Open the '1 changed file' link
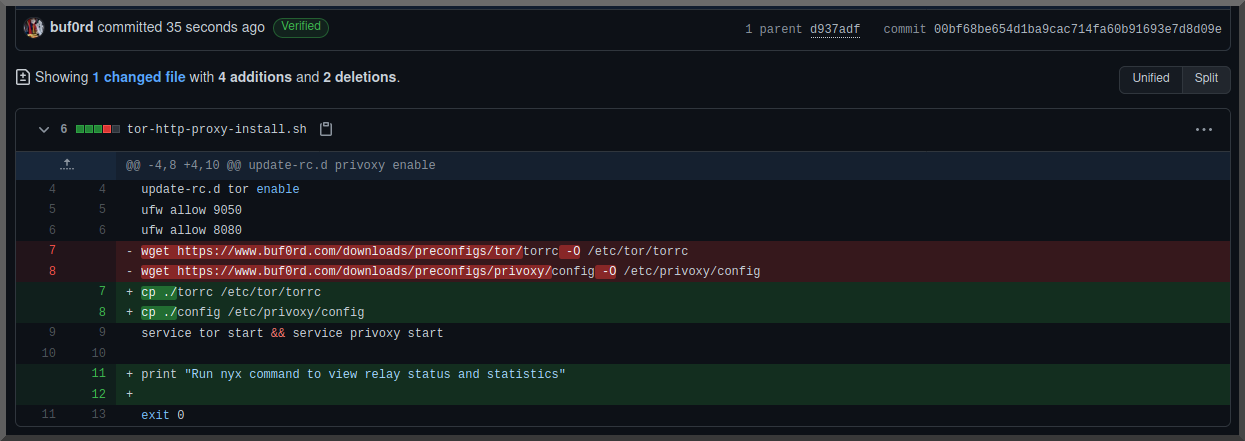The height and width of the screenshot is (441, 1245). click(x=139, y=77)
